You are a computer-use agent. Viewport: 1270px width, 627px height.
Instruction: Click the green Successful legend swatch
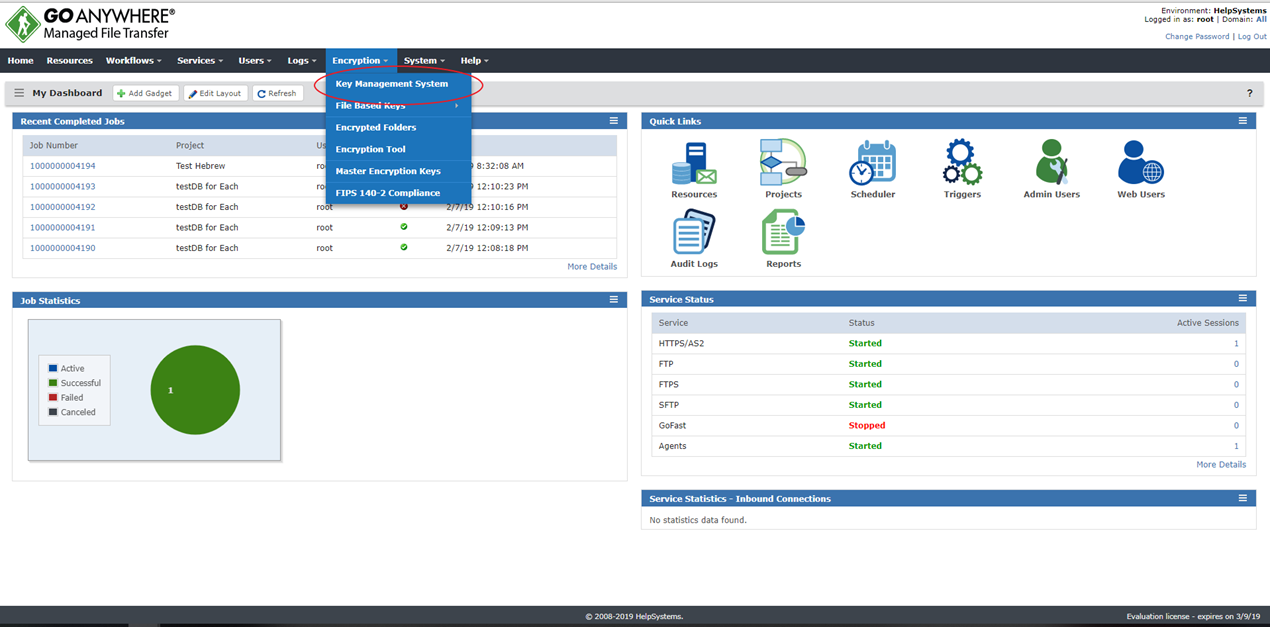tap(53, 383)
